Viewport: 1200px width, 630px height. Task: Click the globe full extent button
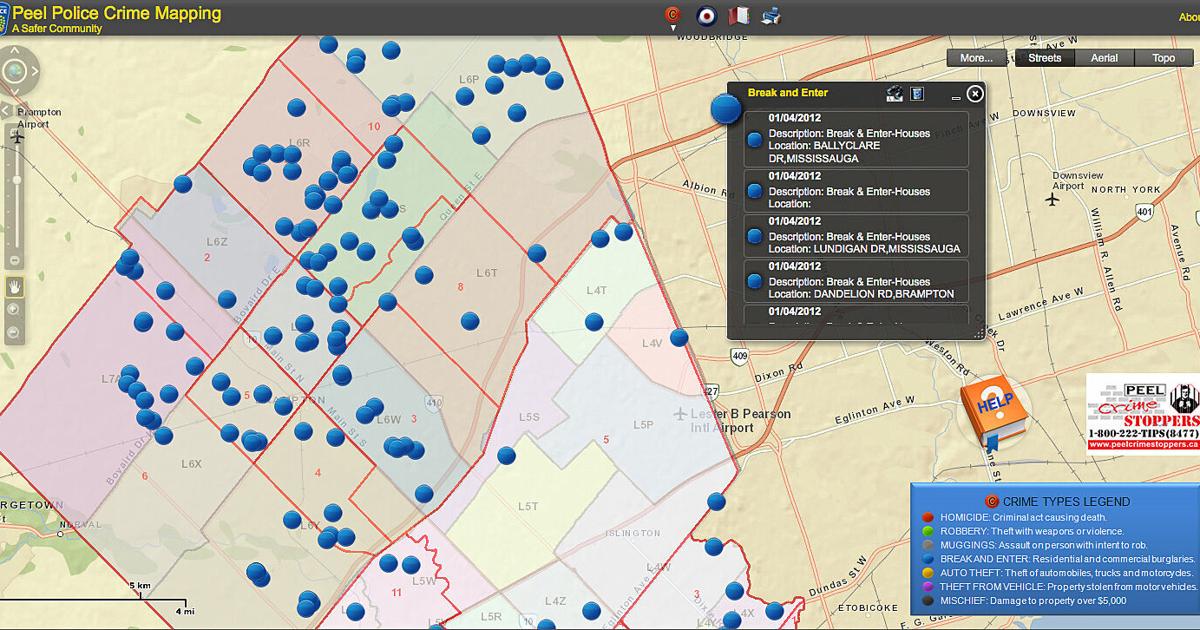point(16,71)
